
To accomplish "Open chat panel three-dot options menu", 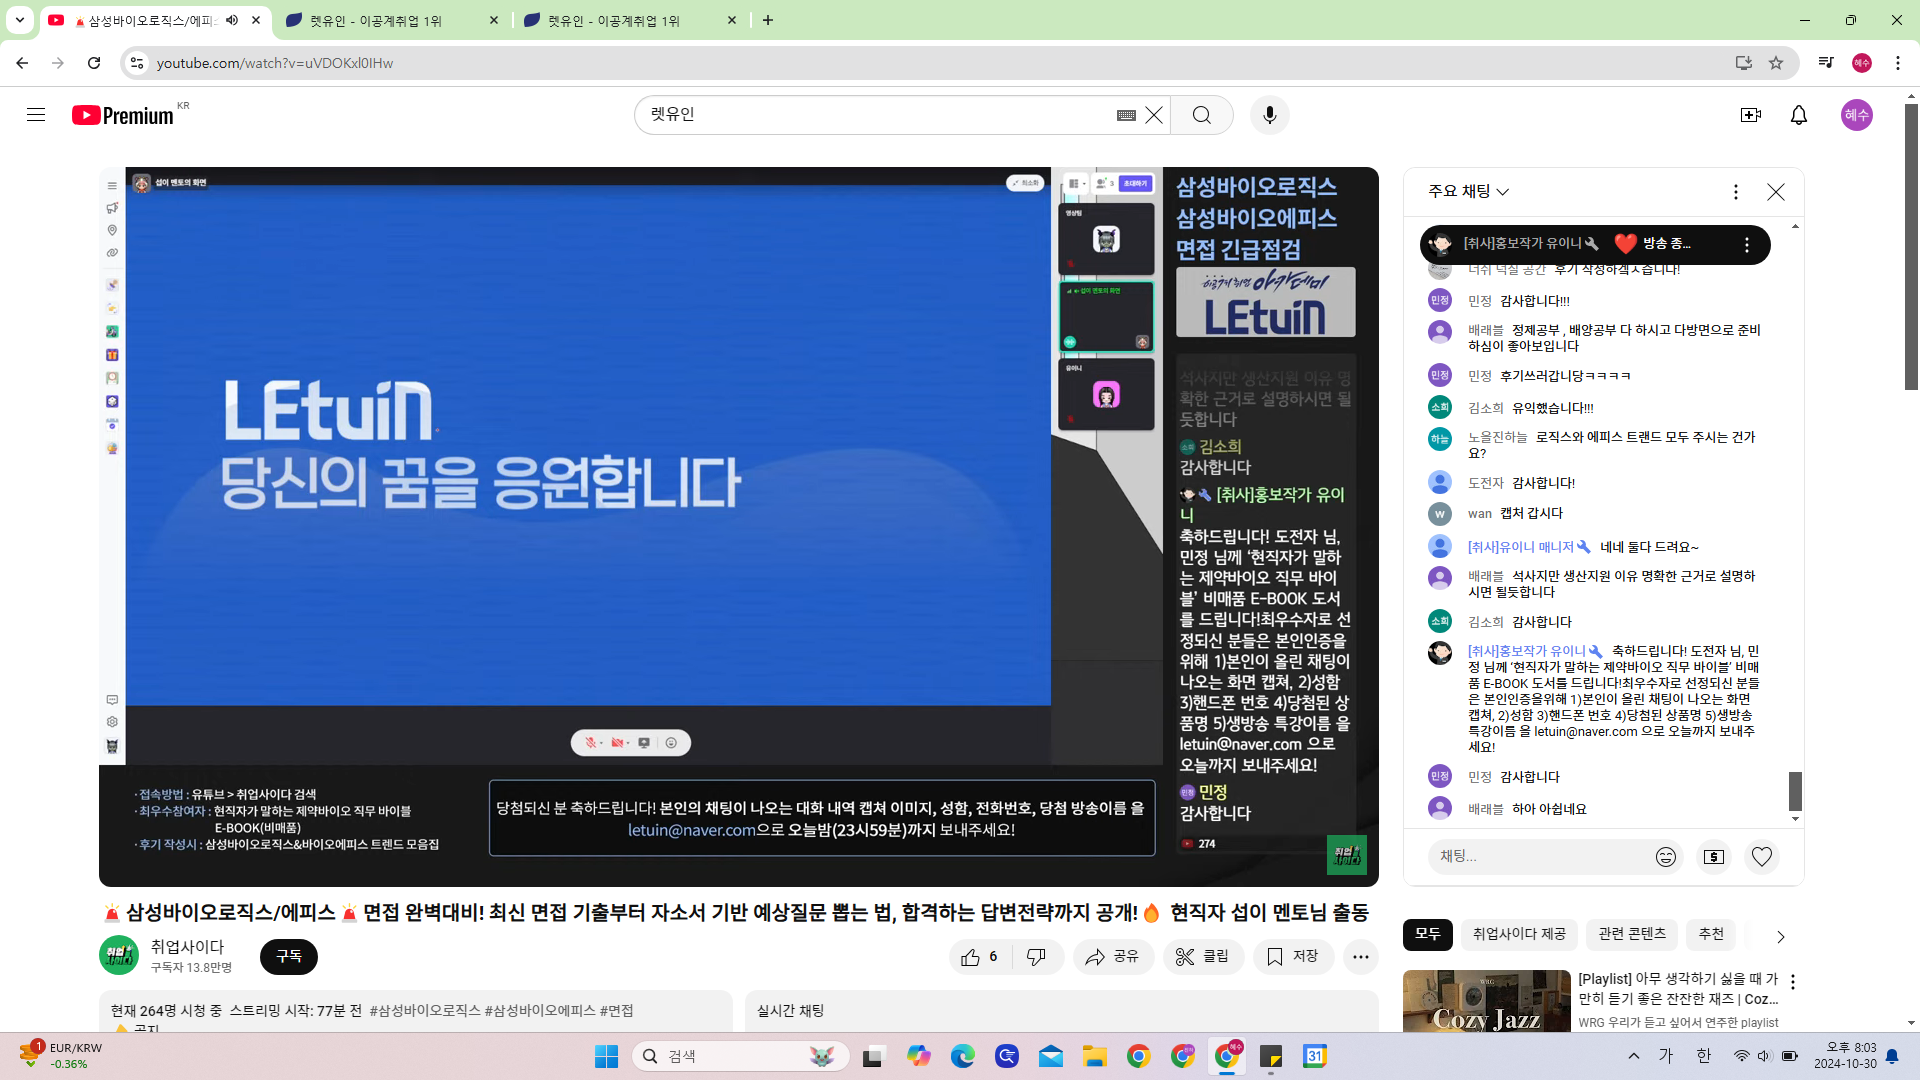I will pos(1735,191).
